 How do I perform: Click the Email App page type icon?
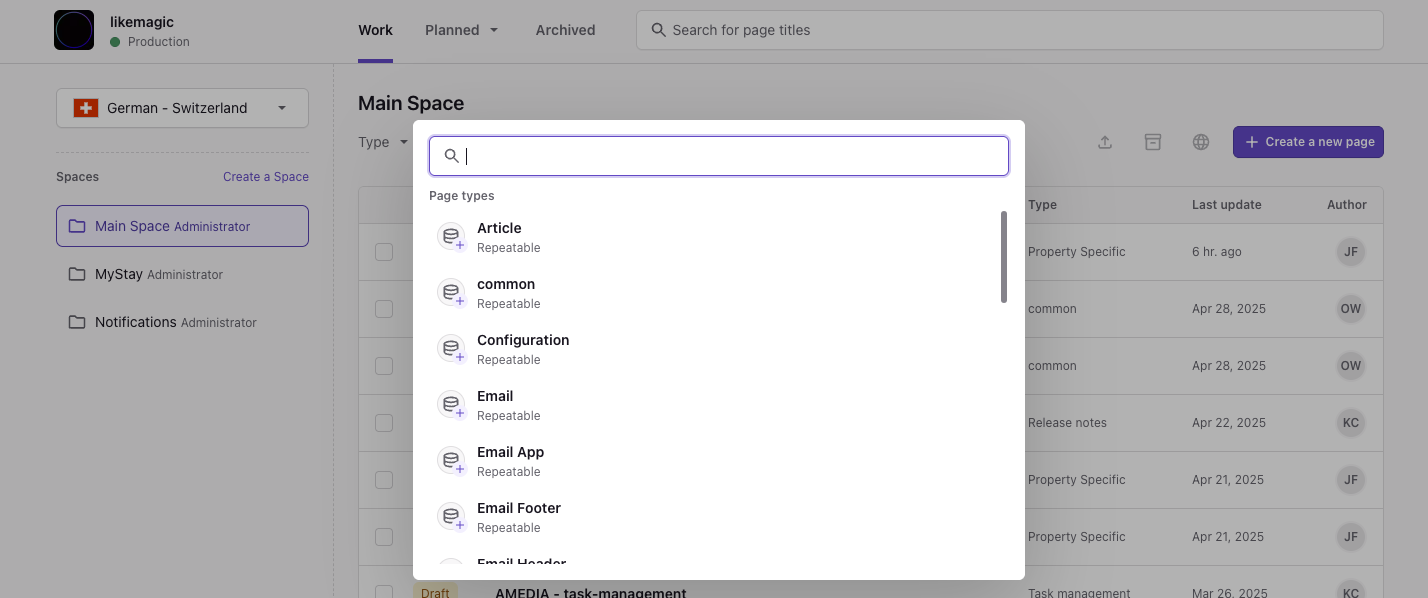click(452, 461)
